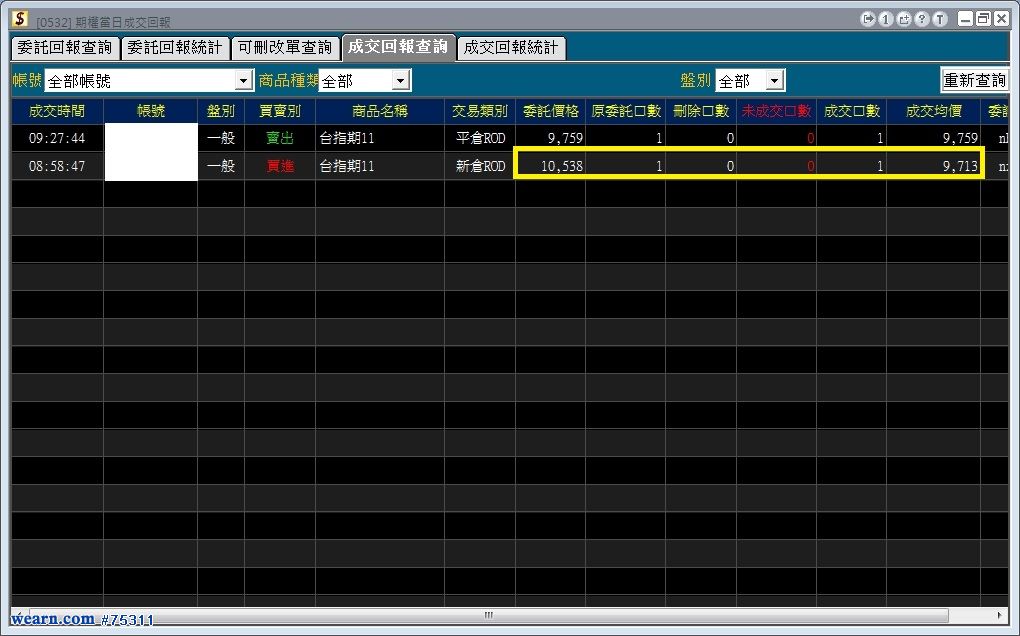The height and width of the screenshot is (636, 1020).
Task: Open help via the question mark icon
Action: pos(922,20)
